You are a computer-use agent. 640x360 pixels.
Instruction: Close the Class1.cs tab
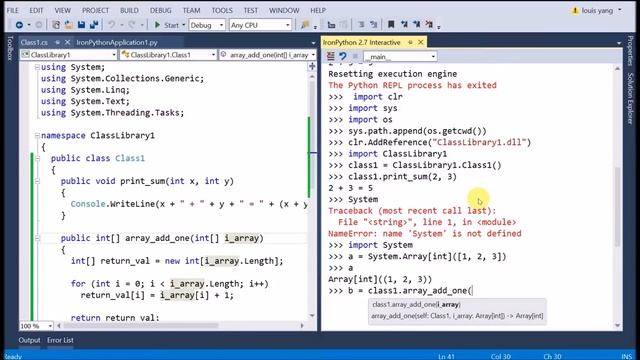click(x=67, y=42)
